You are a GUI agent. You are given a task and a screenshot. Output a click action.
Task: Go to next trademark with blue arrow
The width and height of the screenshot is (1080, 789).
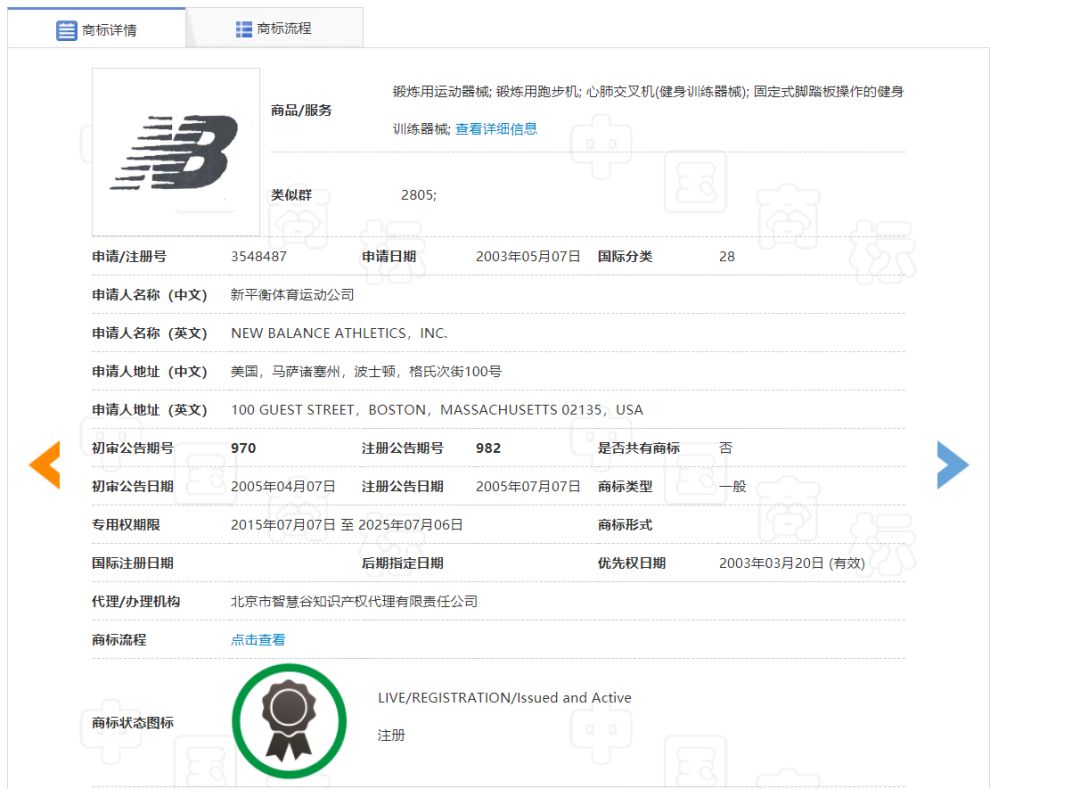click(x=953, y=465)
